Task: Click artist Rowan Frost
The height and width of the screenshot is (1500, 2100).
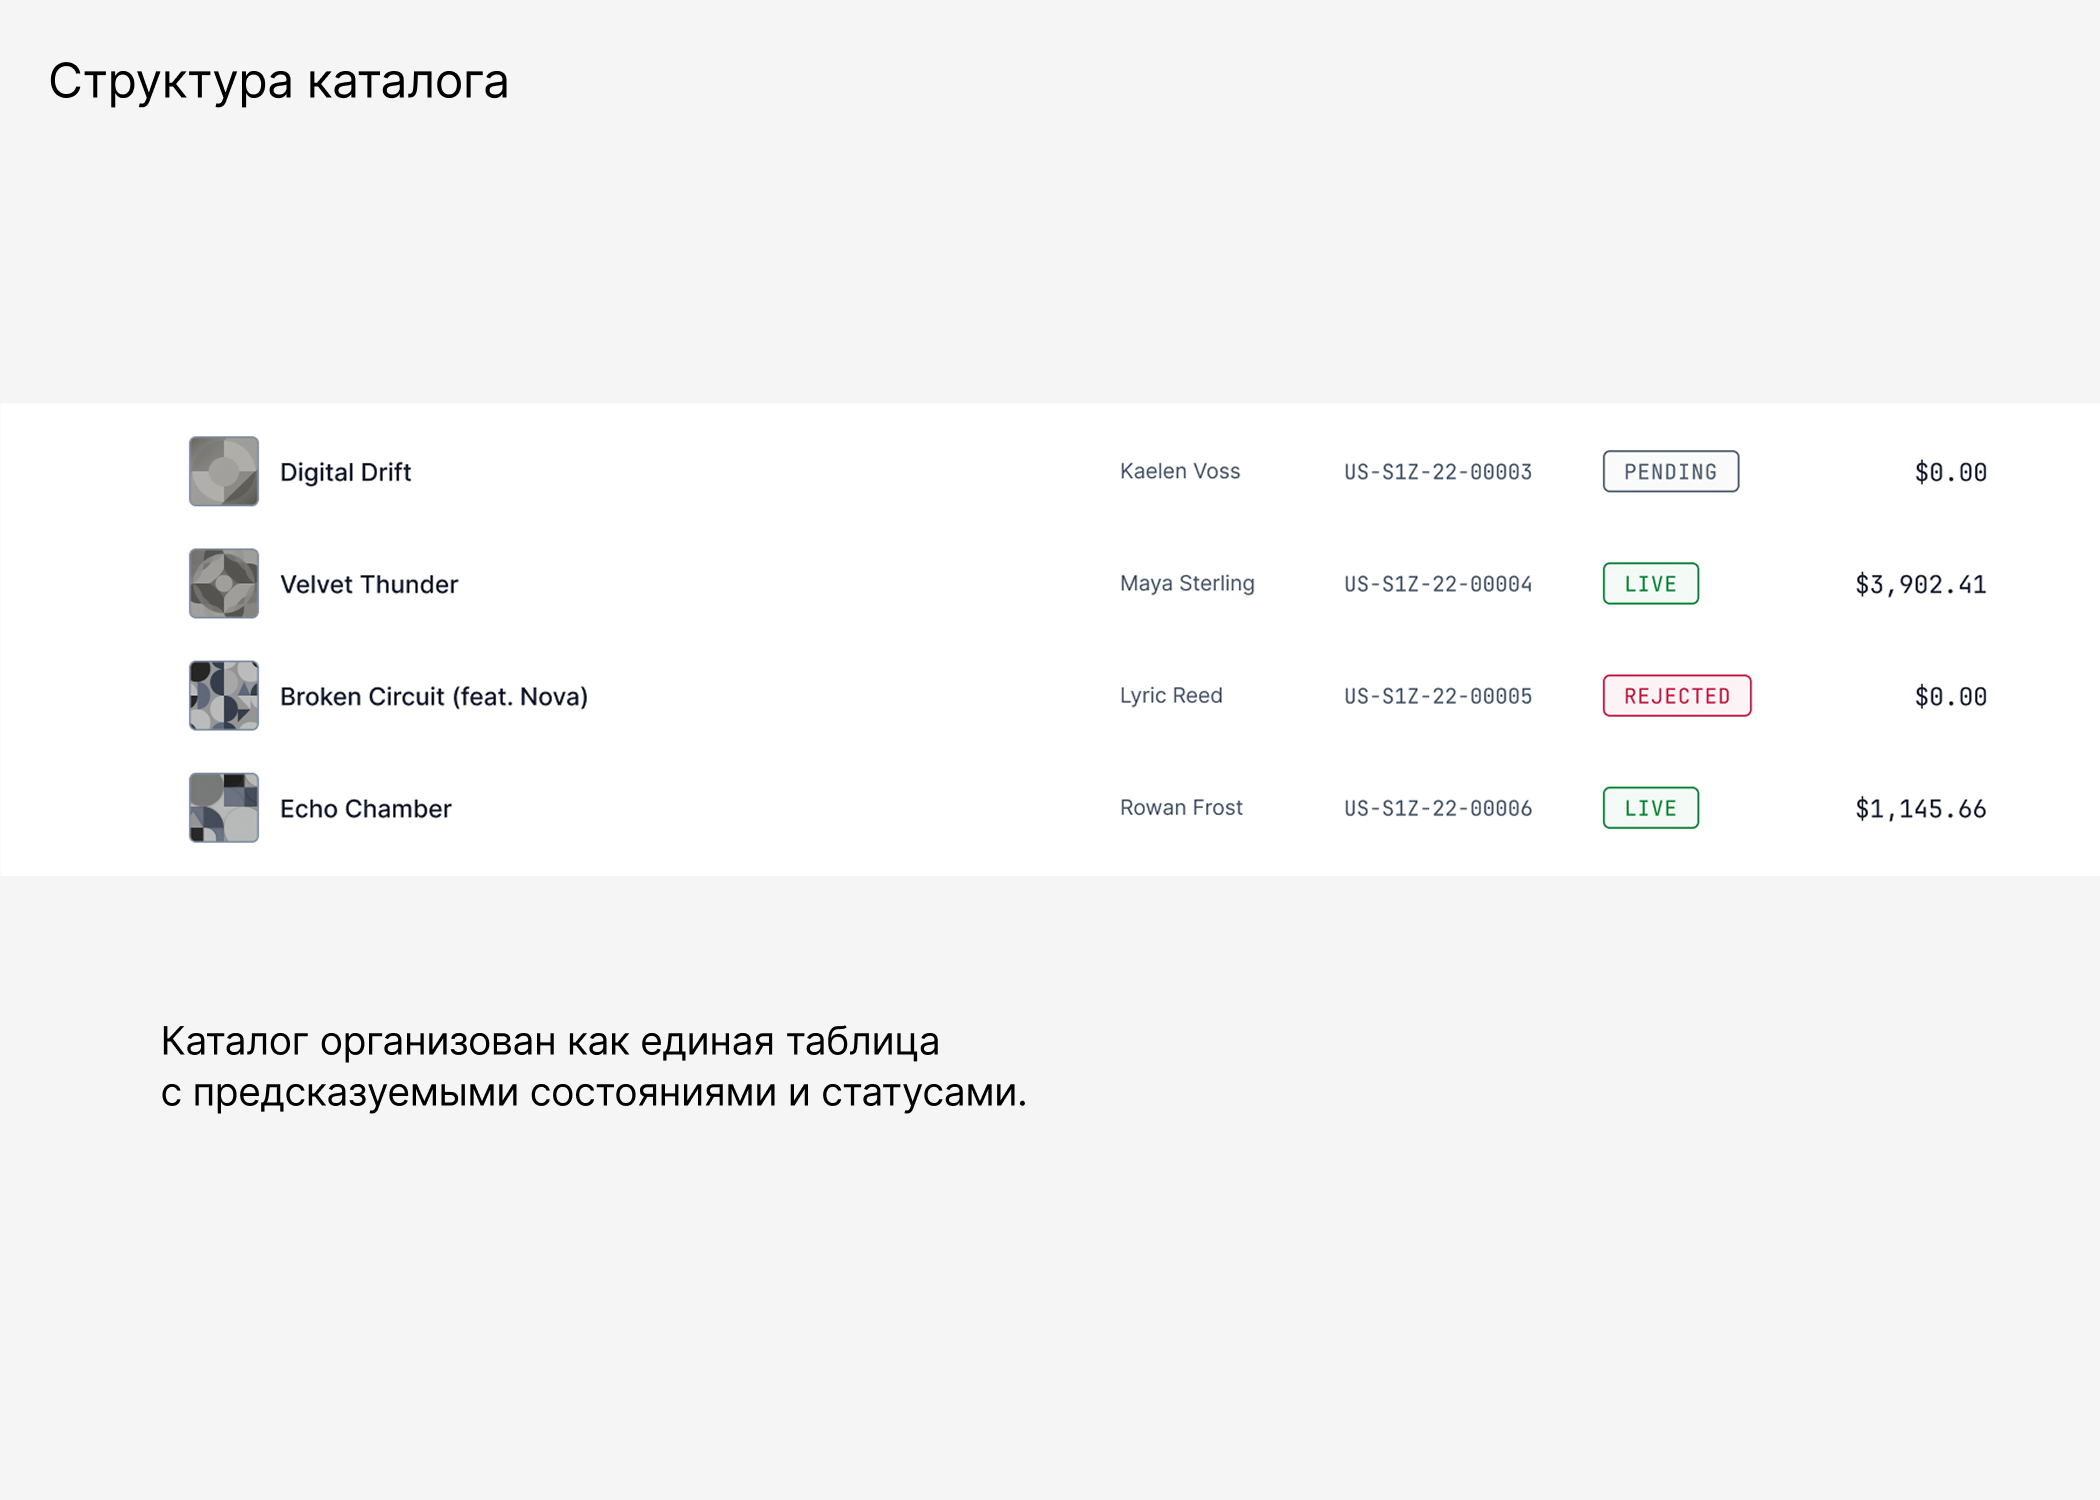Action: coord(1181,807)
